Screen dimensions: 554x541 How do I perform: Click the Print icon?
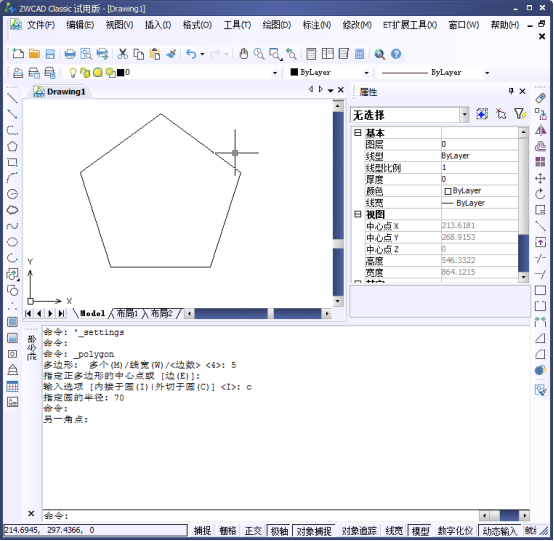[70, 54]
